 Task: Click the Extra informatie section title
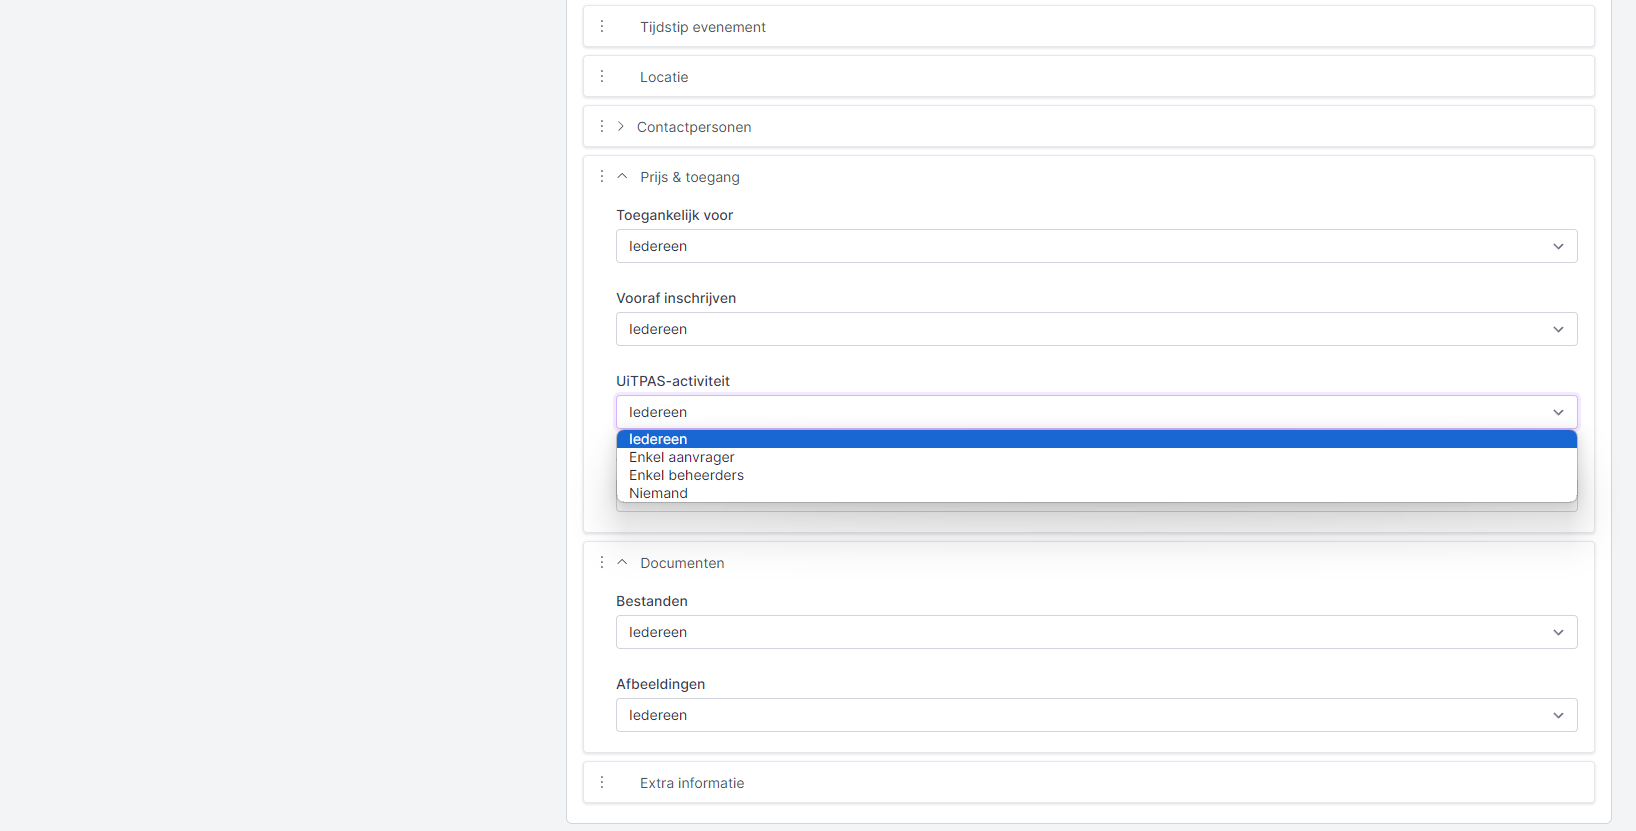coord(692,783)
